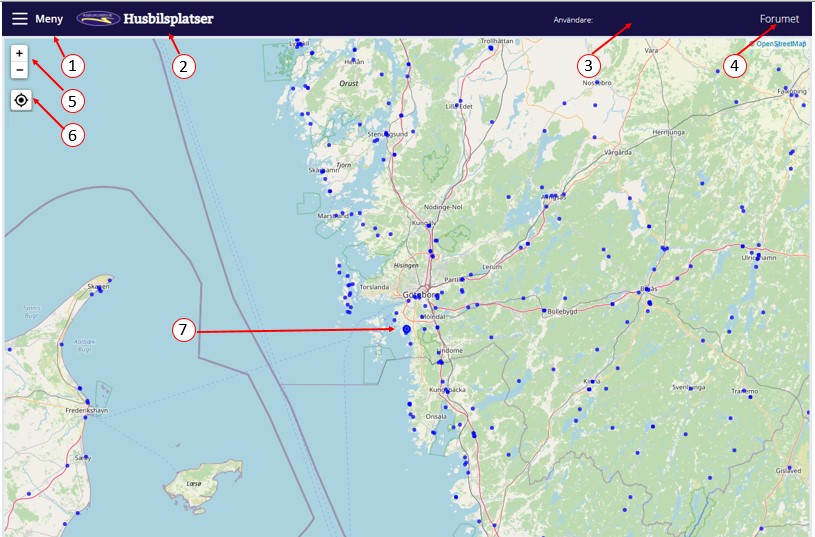Click the blue marker at Stenungsund

382,134
